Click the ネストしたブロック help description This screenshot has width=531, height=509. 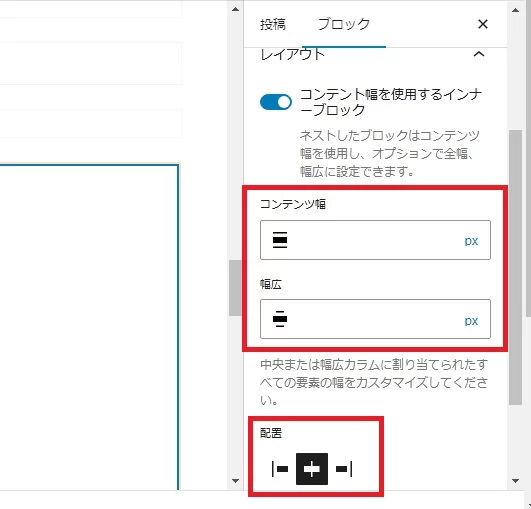point(389,153)
